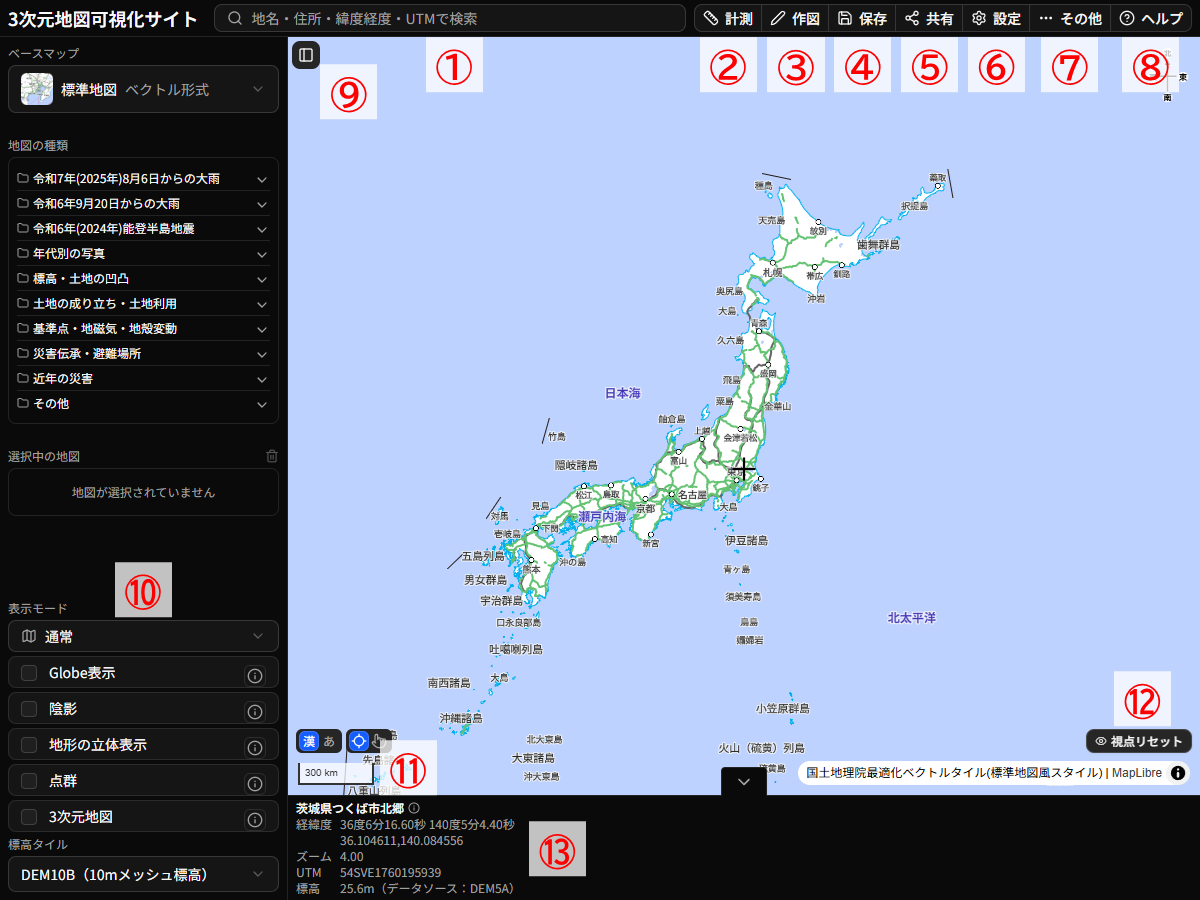Click the attribution info icon beside MapLibre
This screenshot has width=1200, height=900.
click(1178, 772)
